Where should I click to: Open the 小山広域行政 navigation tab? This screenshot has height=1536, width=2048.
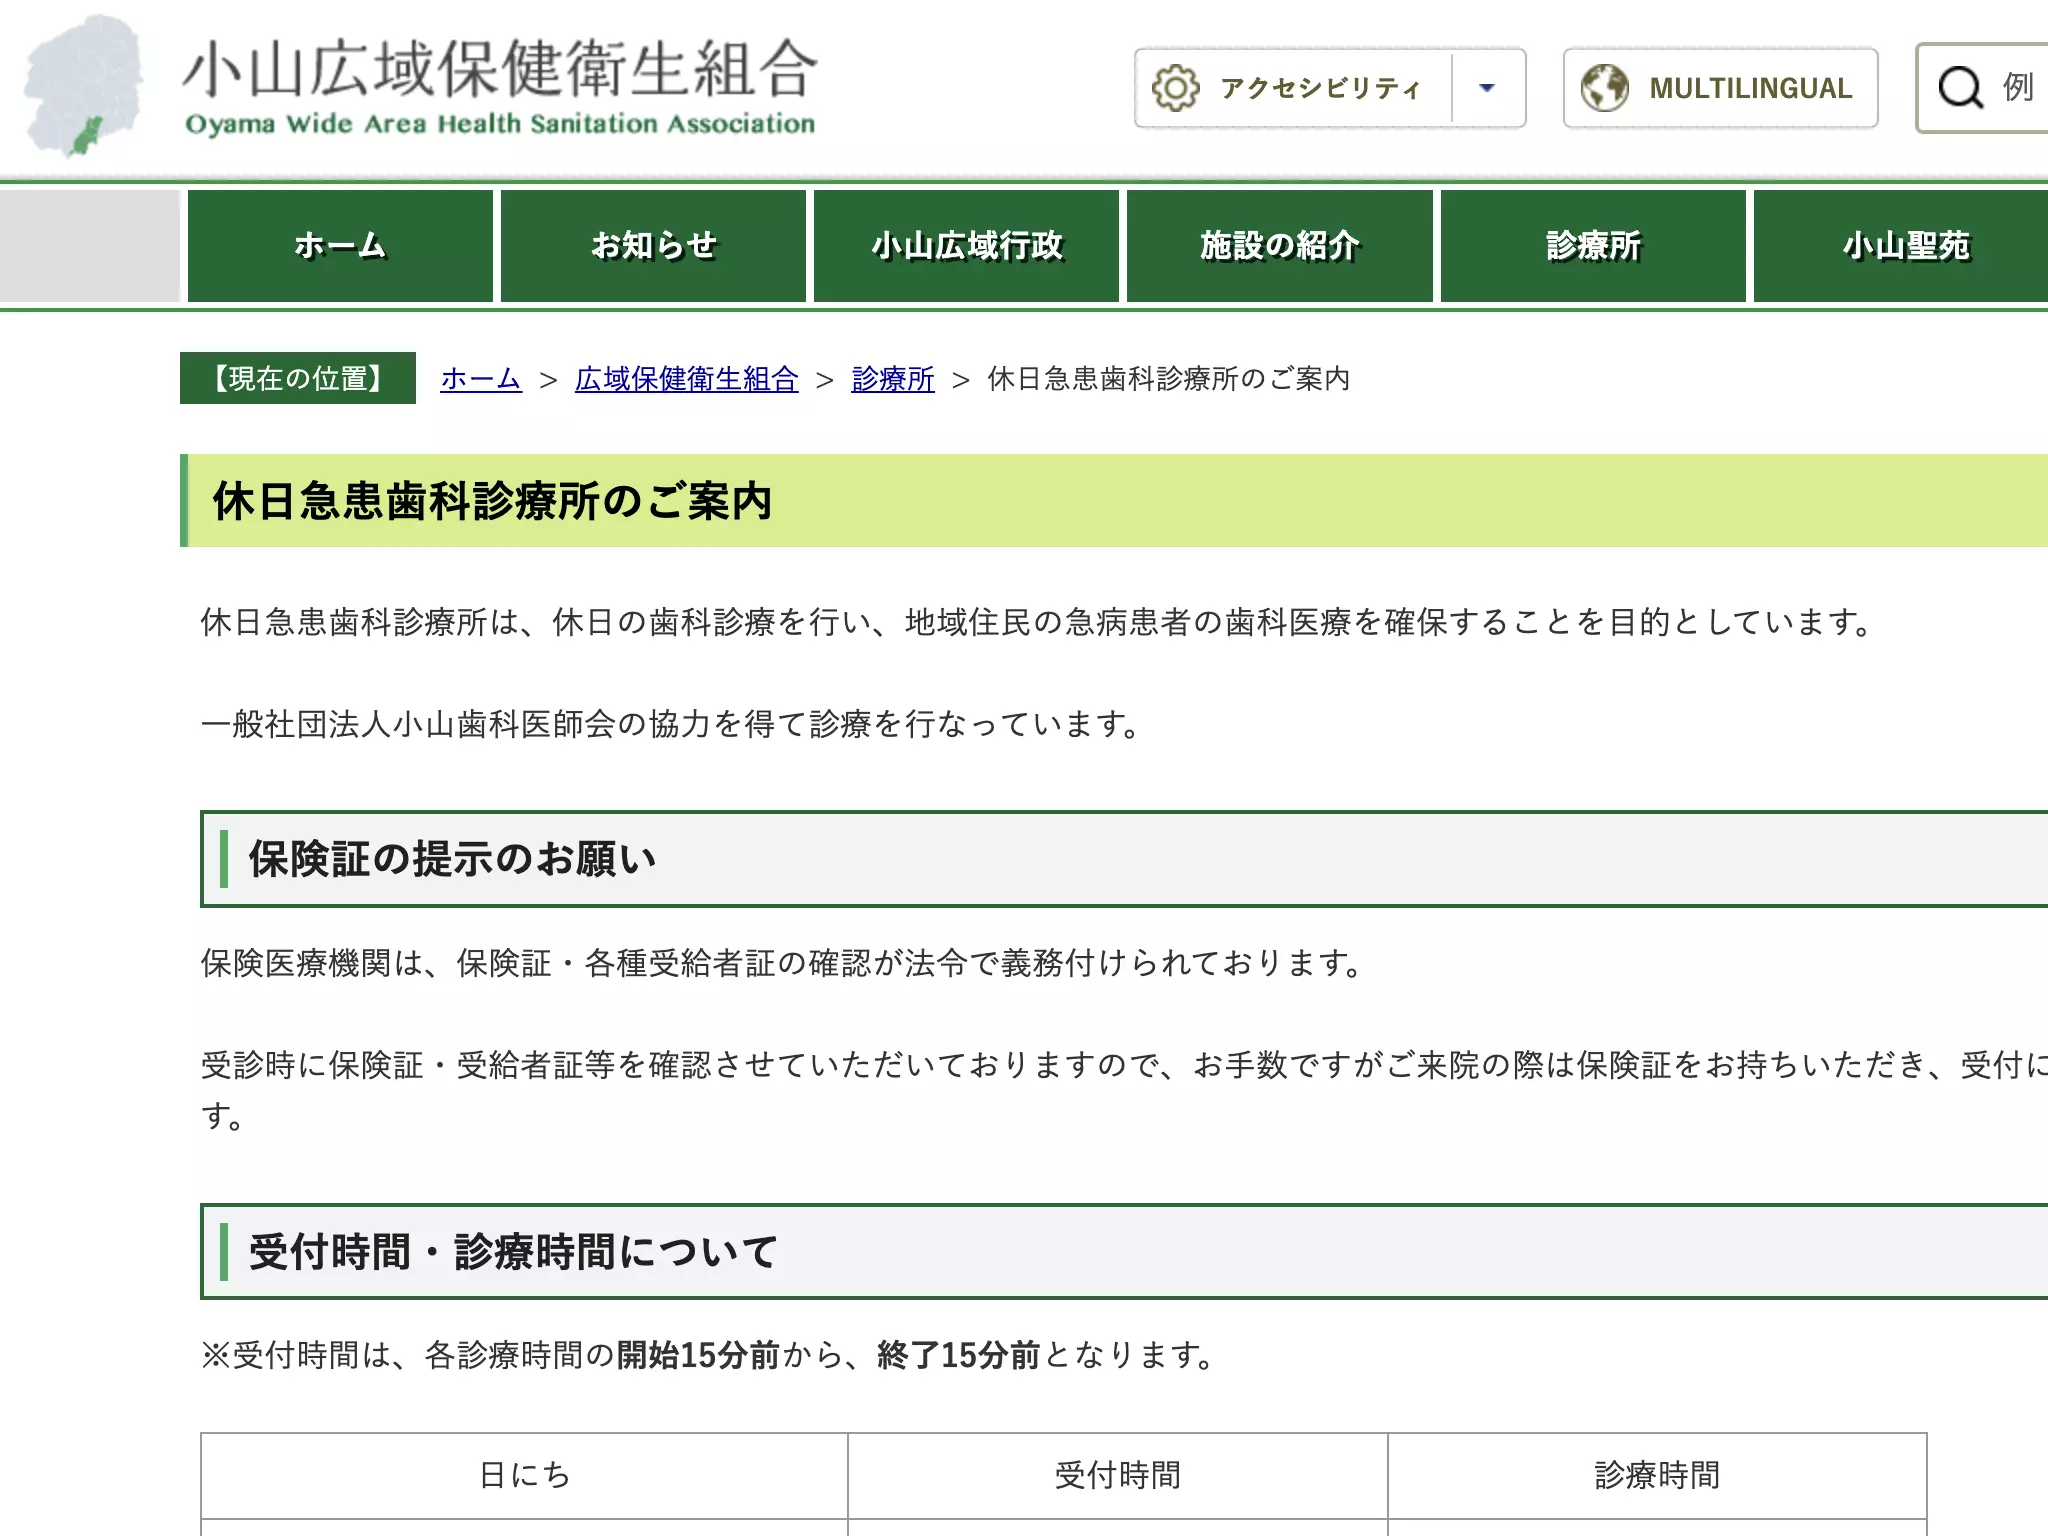966,246
